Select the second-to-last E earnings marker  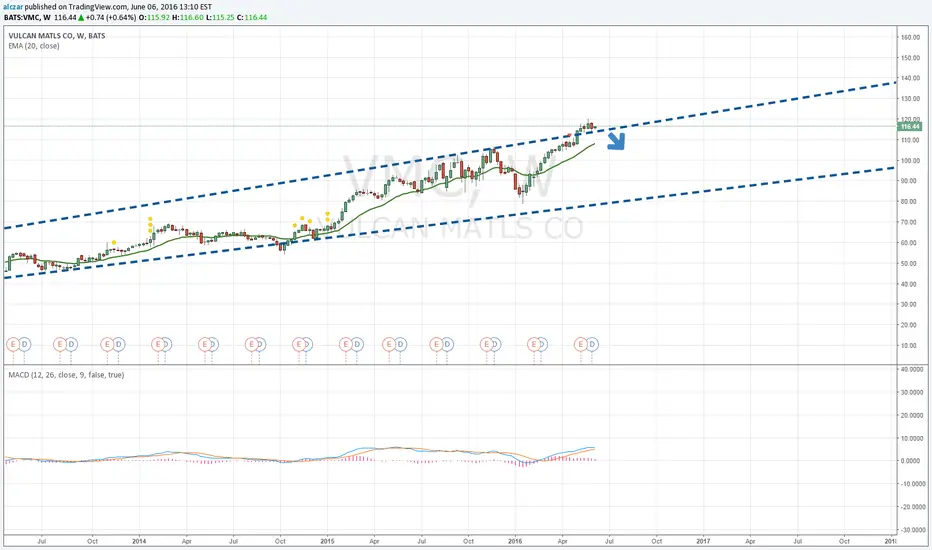(x=534, y=344)
